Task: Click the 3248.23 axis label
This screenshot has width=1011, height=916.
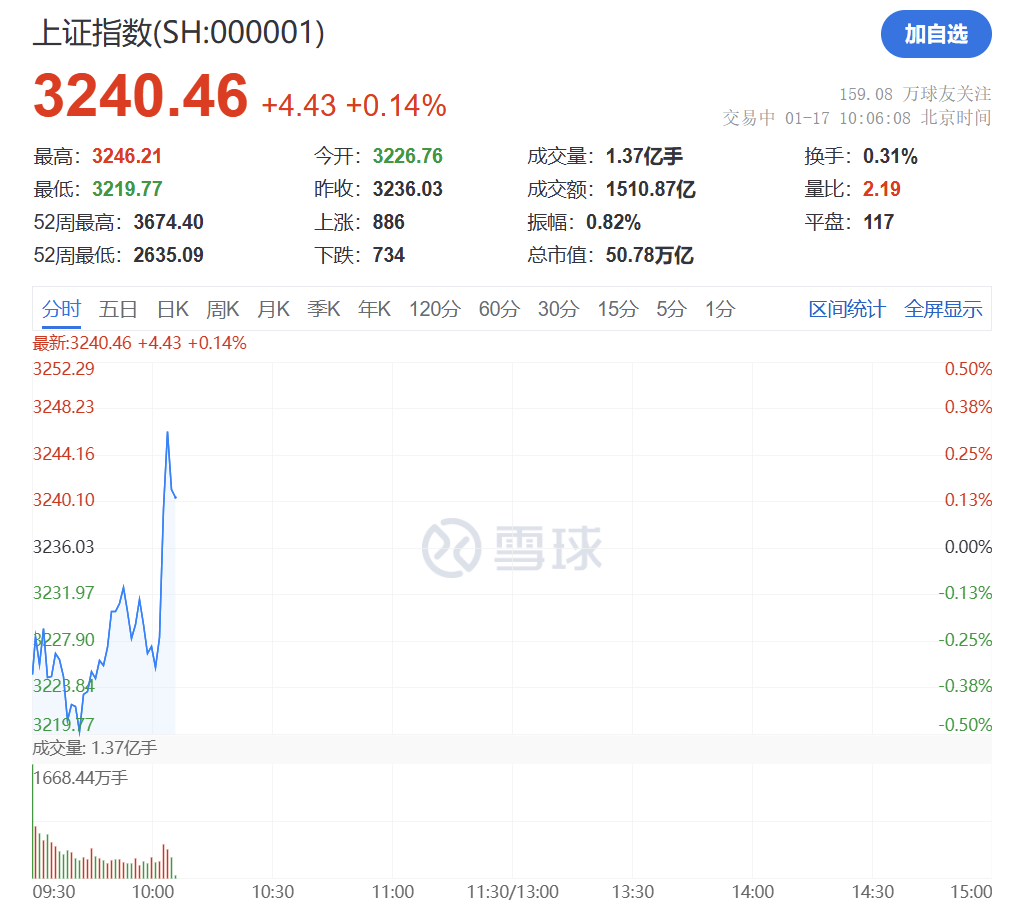Action: click(64, 407)
